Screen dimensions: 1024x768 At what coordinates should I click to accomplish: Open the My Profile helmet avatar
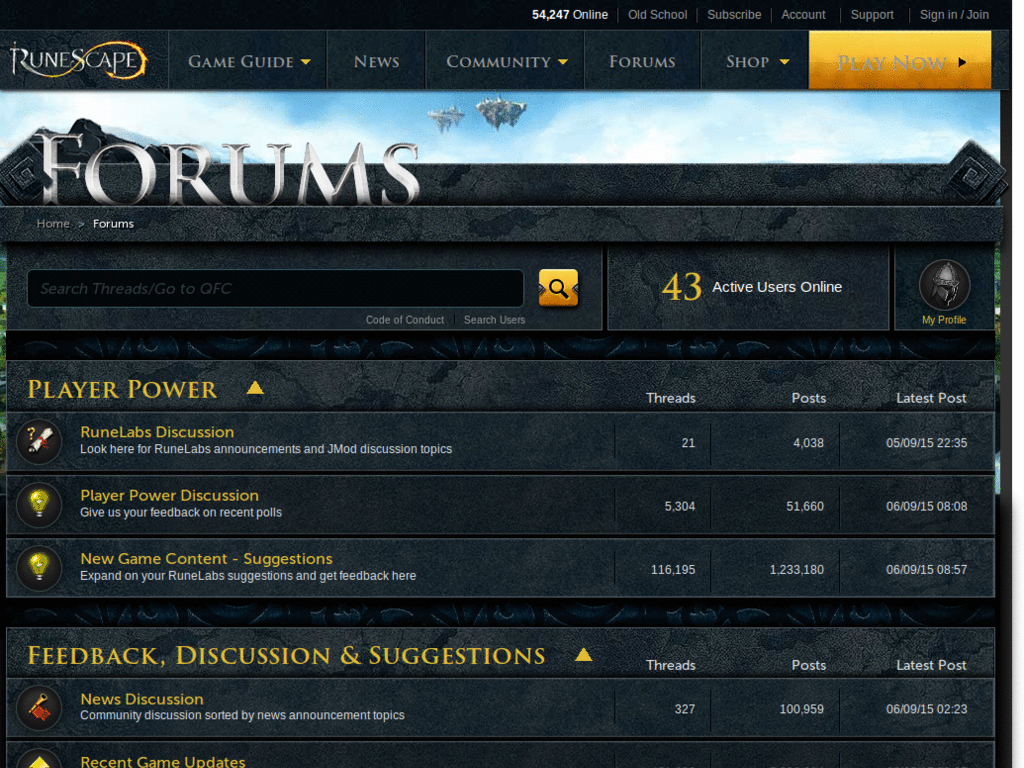click(944, 285)
